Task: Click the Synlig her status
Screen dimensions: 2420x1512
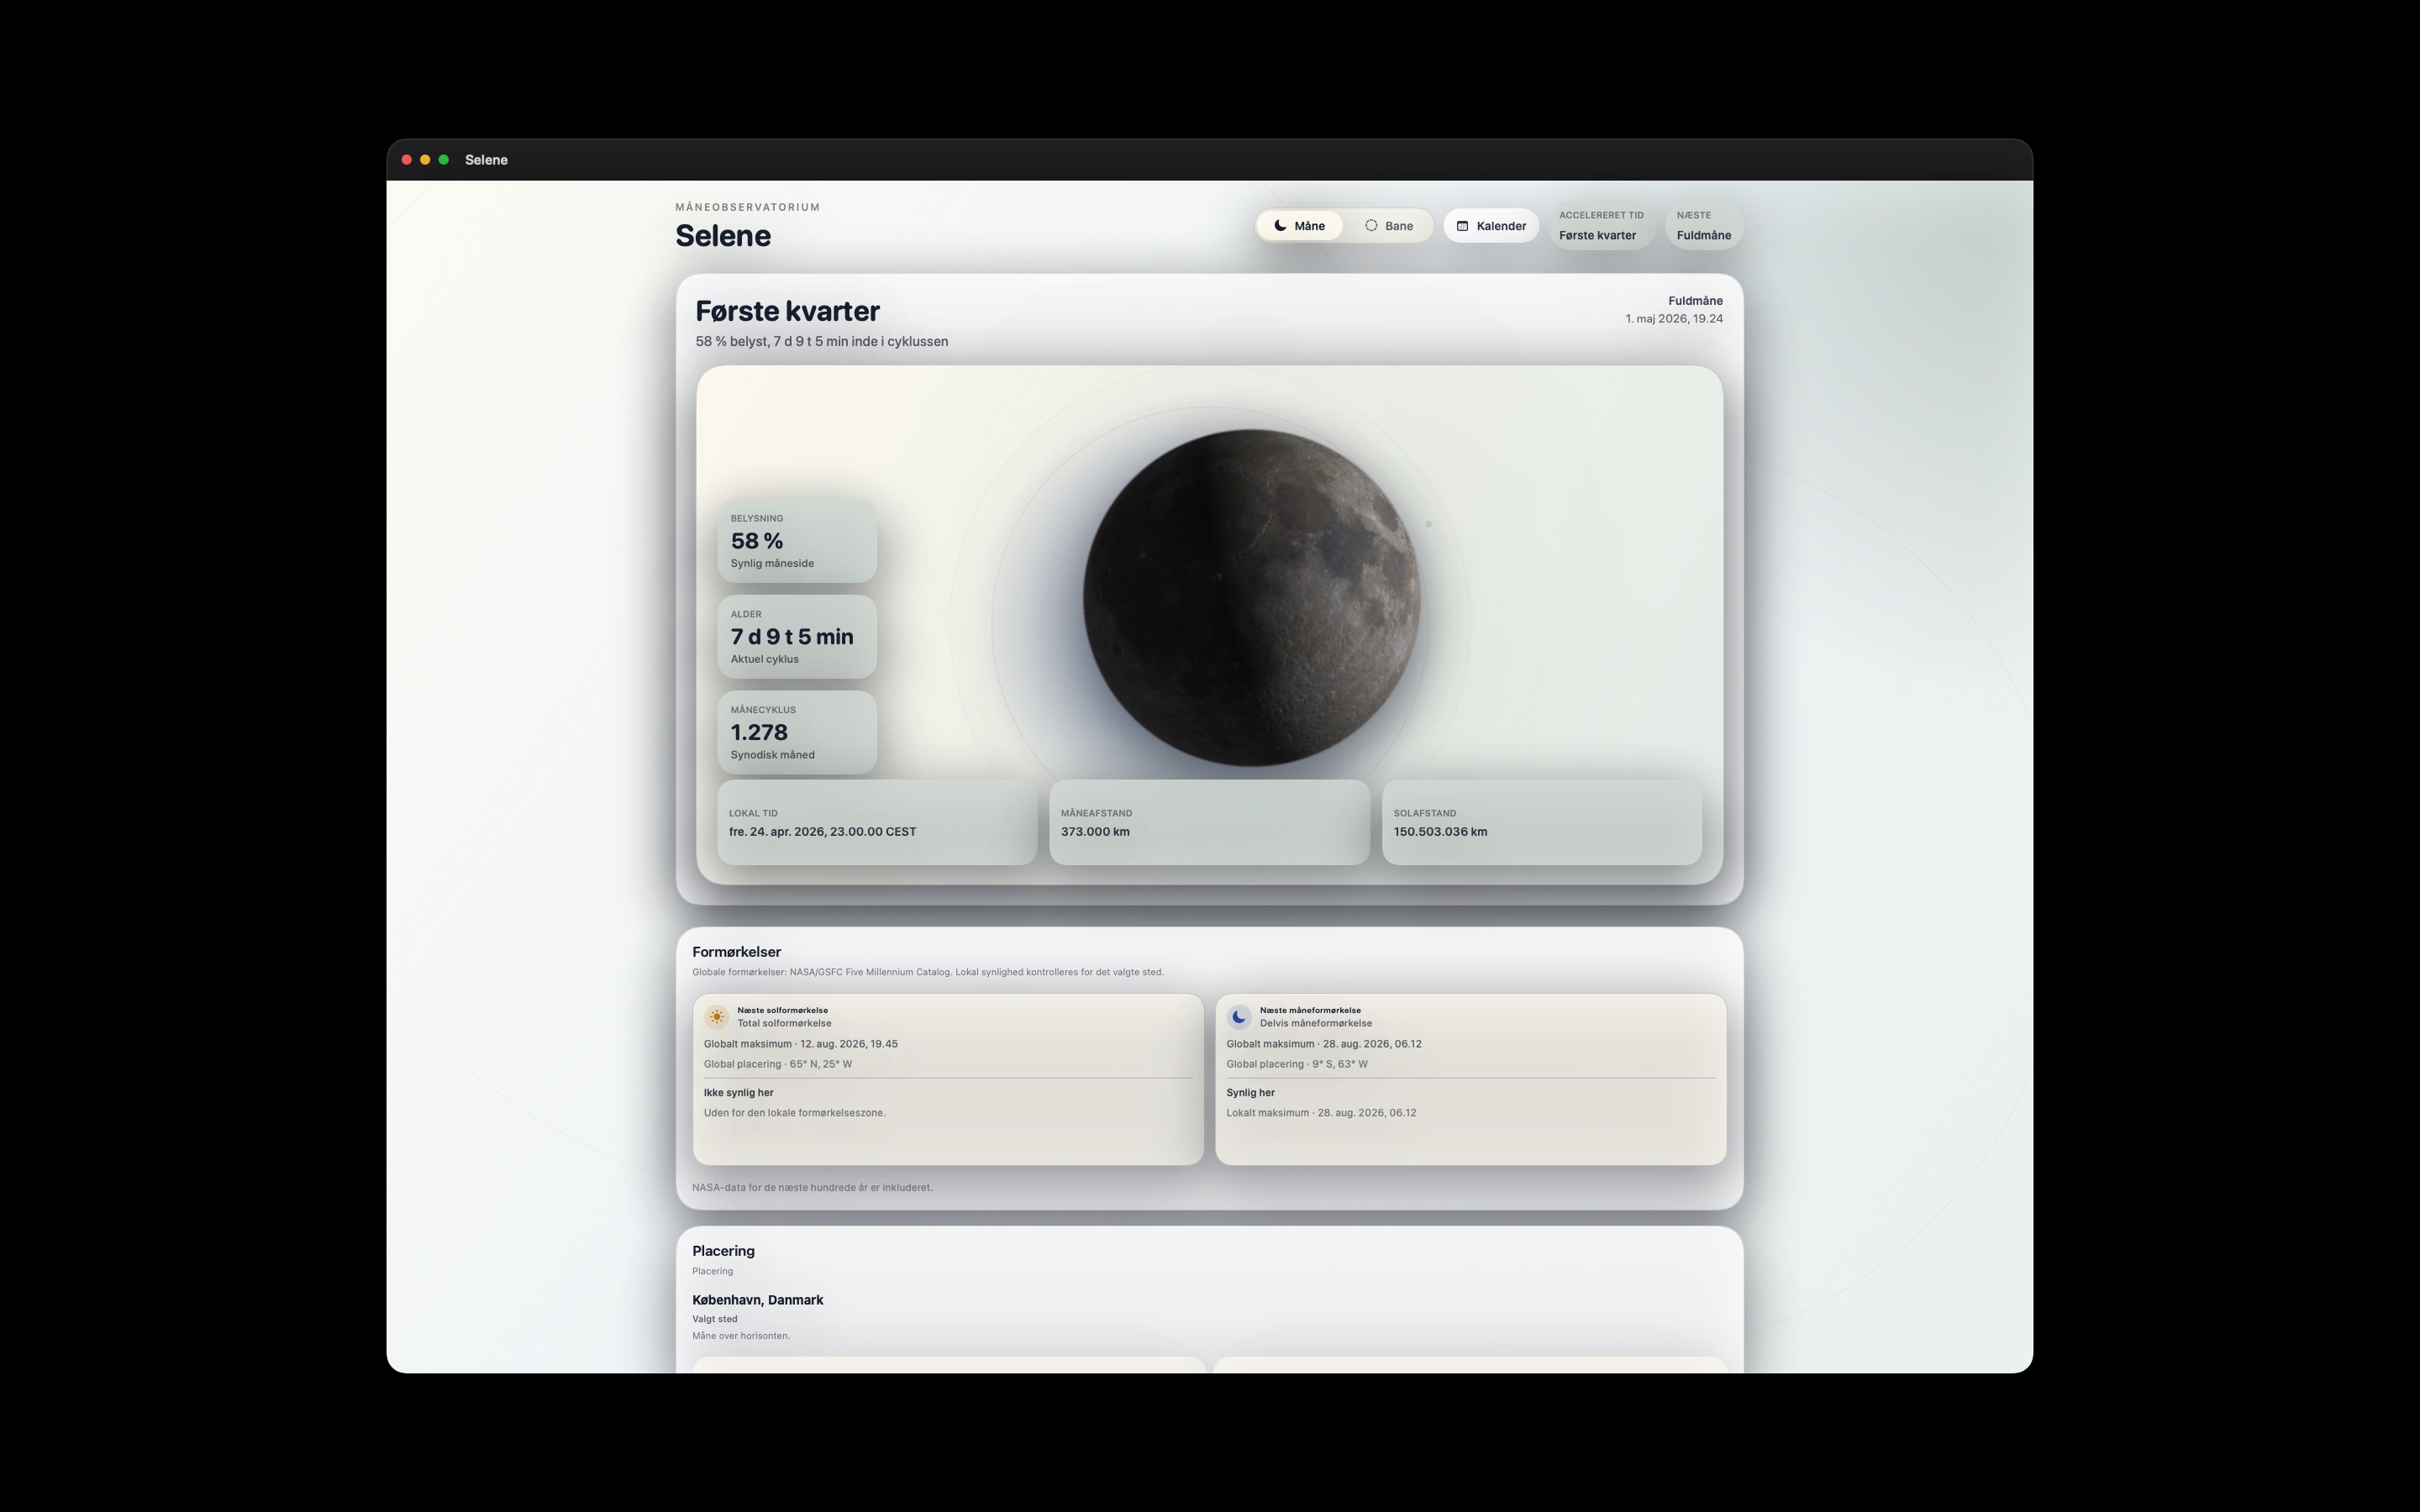Action: (1251, 1092)
